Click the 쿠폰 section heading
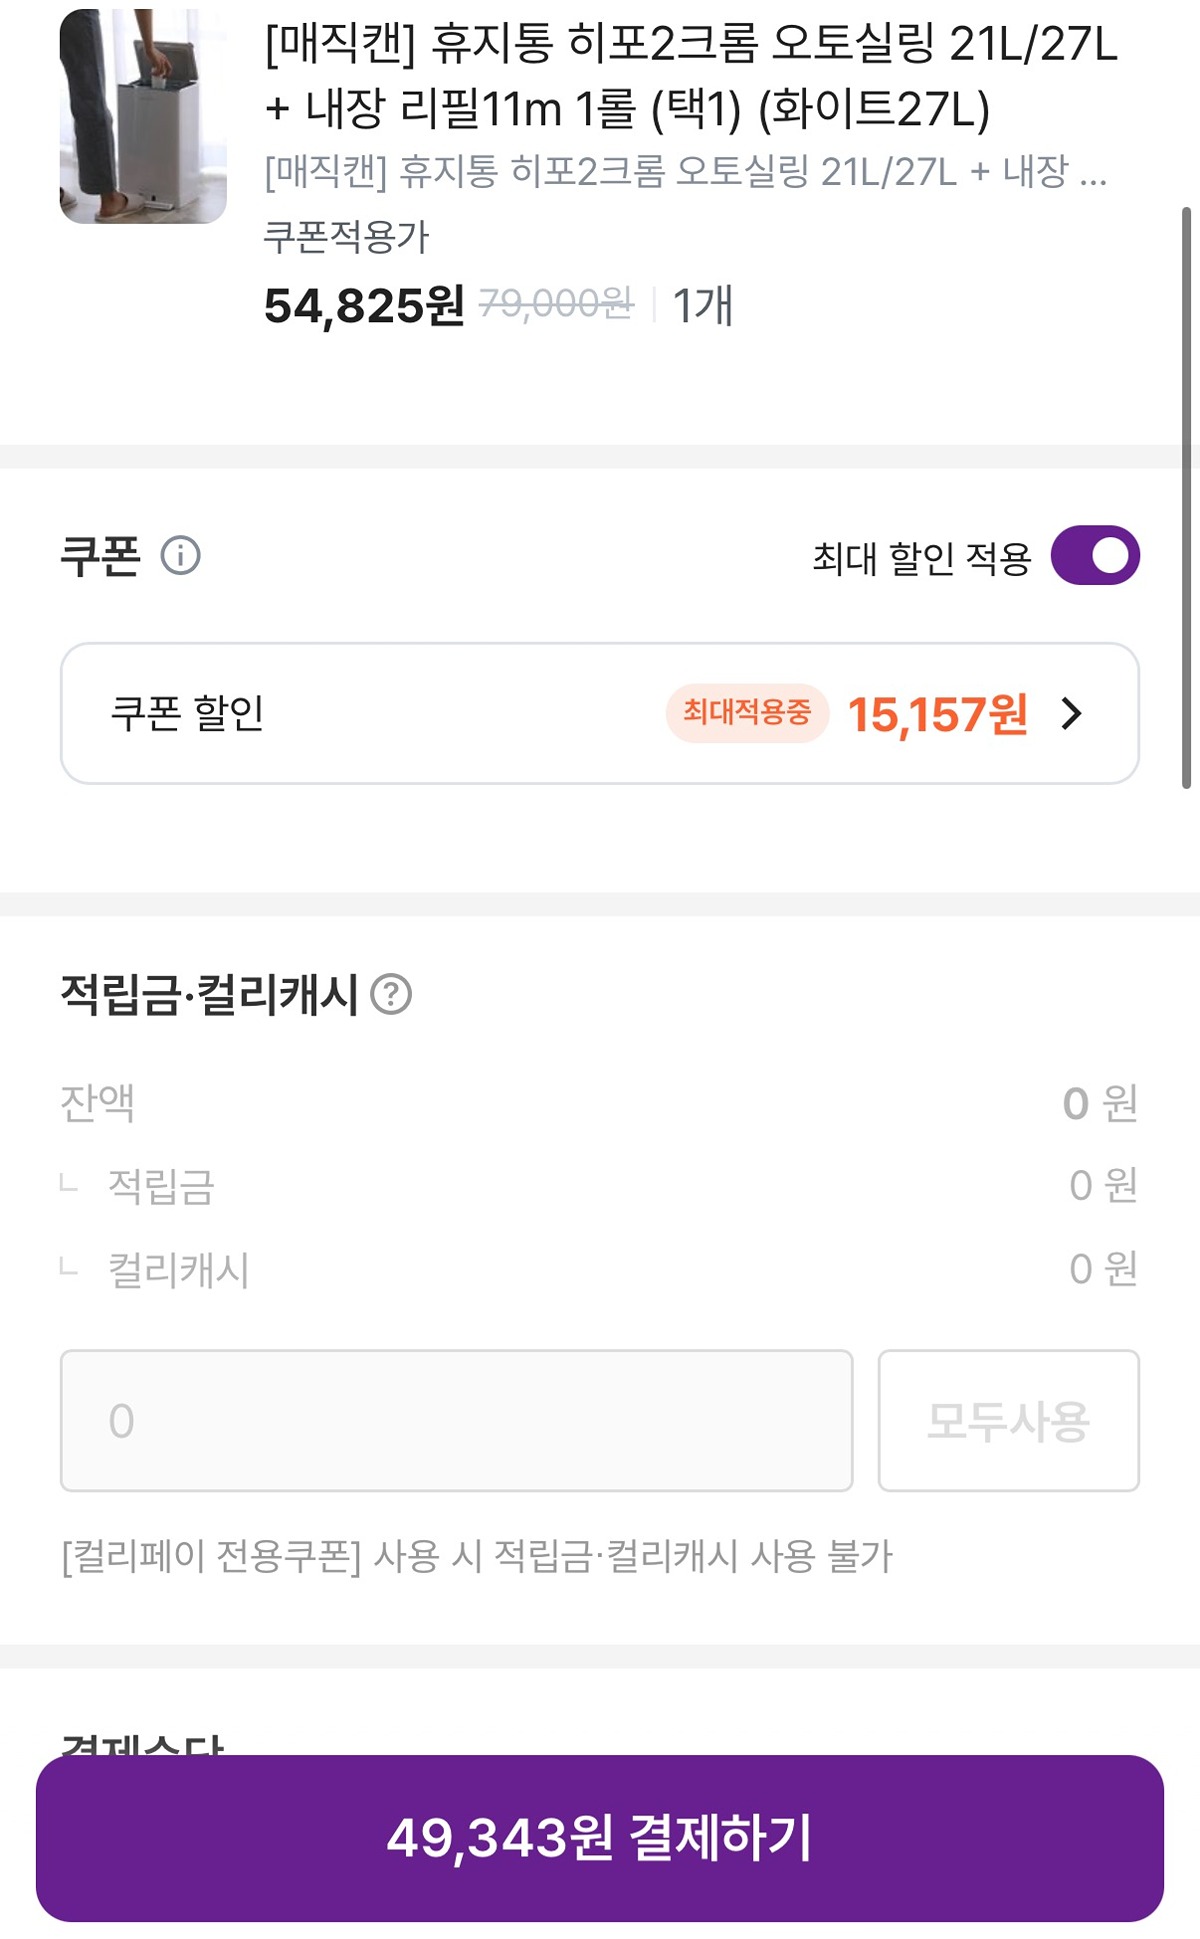1200x1939 pixels. [101, 555]
